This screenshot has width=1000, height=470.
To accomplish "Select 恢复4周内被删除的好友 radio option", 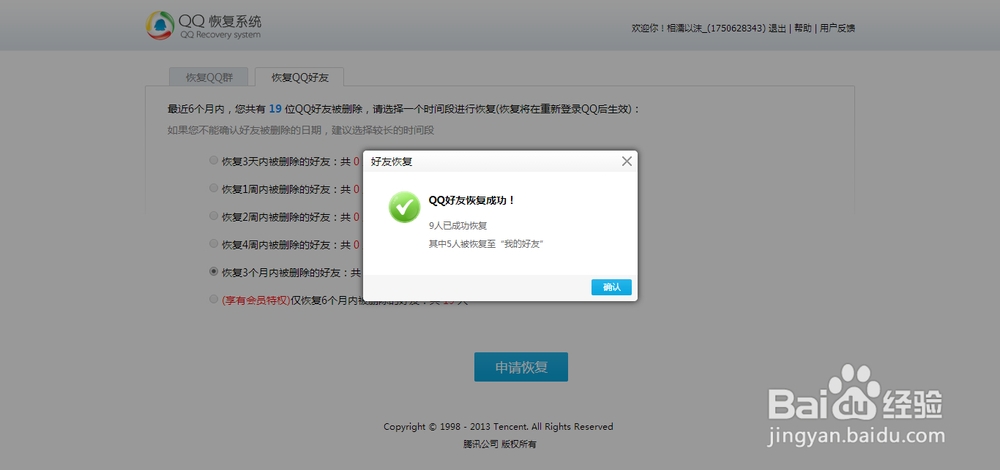I will pos(214,244).
